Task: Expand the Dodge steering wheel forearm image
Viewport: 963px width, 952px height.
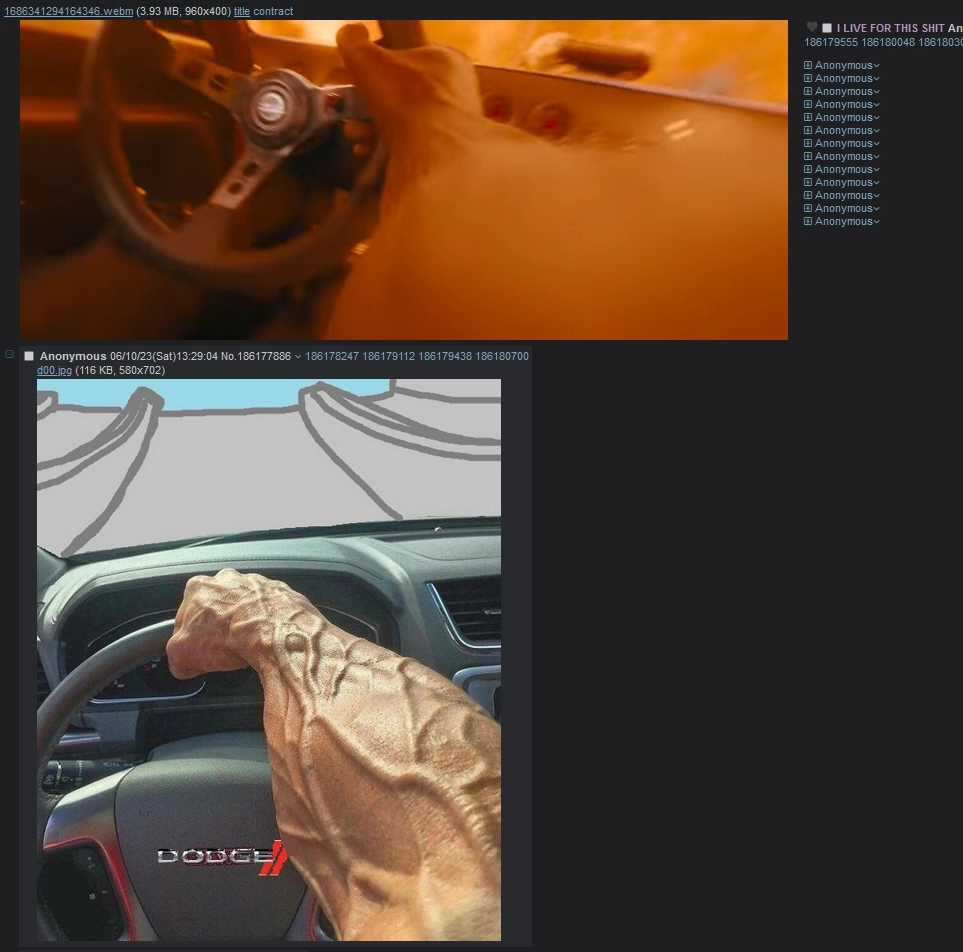Action: 269,660
